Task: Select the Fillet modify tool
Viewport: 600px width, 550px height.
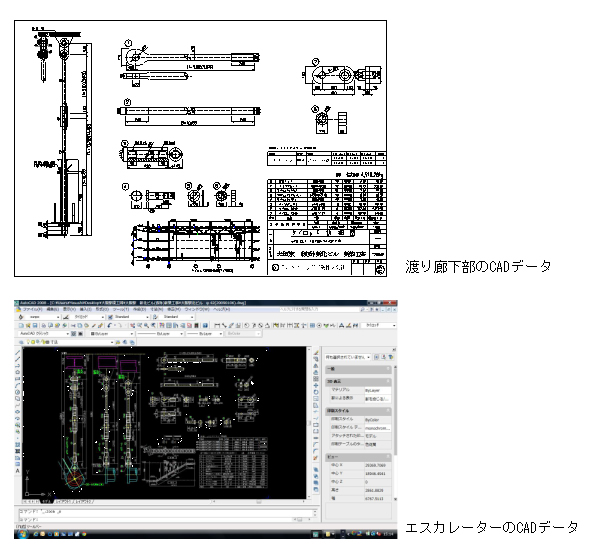Action: tap(316, 451)
